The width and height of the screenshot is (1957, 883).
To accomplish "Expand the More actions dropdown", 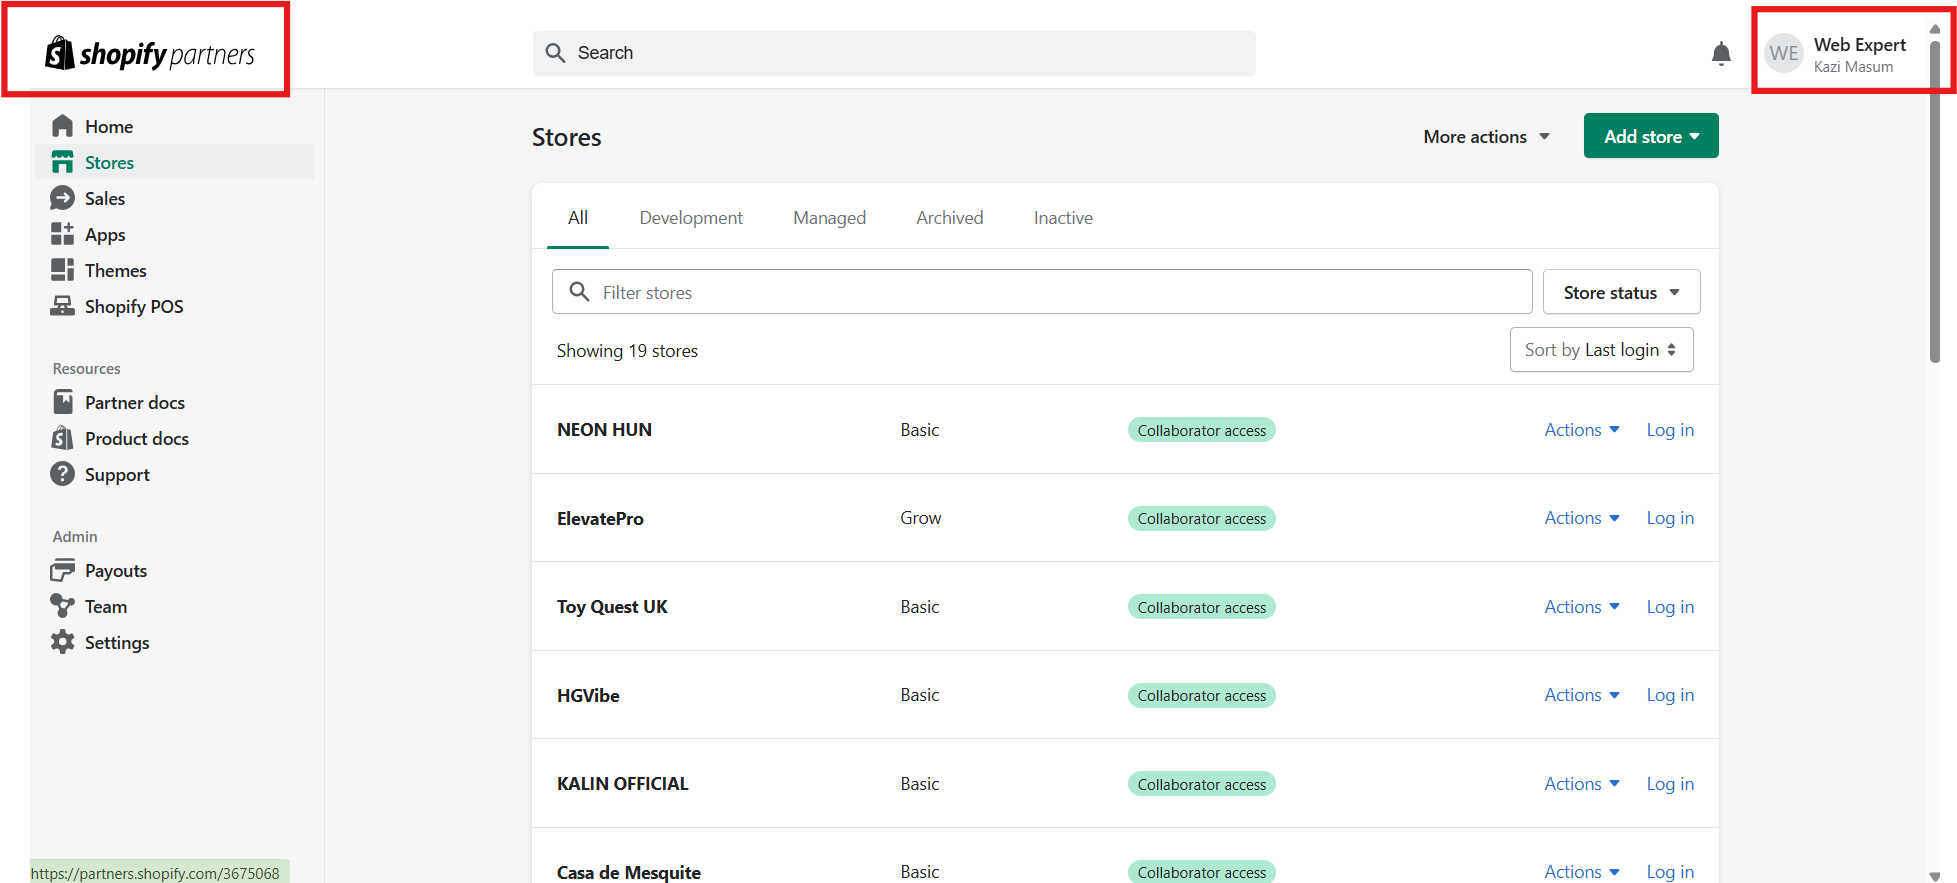I will (1486, 136).
